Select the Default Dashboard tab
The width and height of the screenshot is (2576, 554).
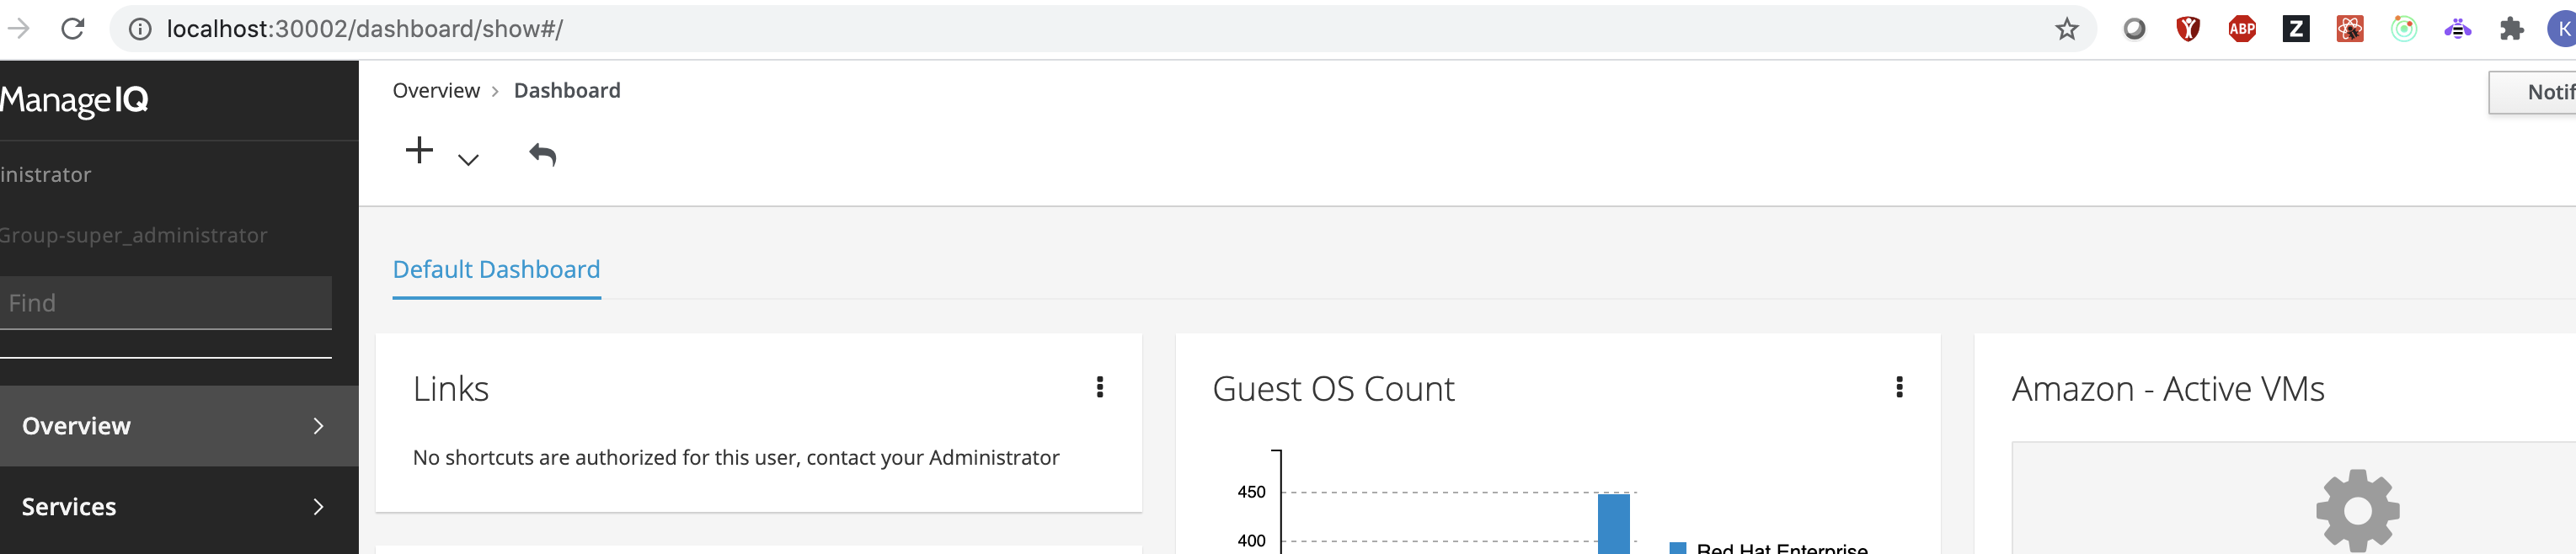496,269
